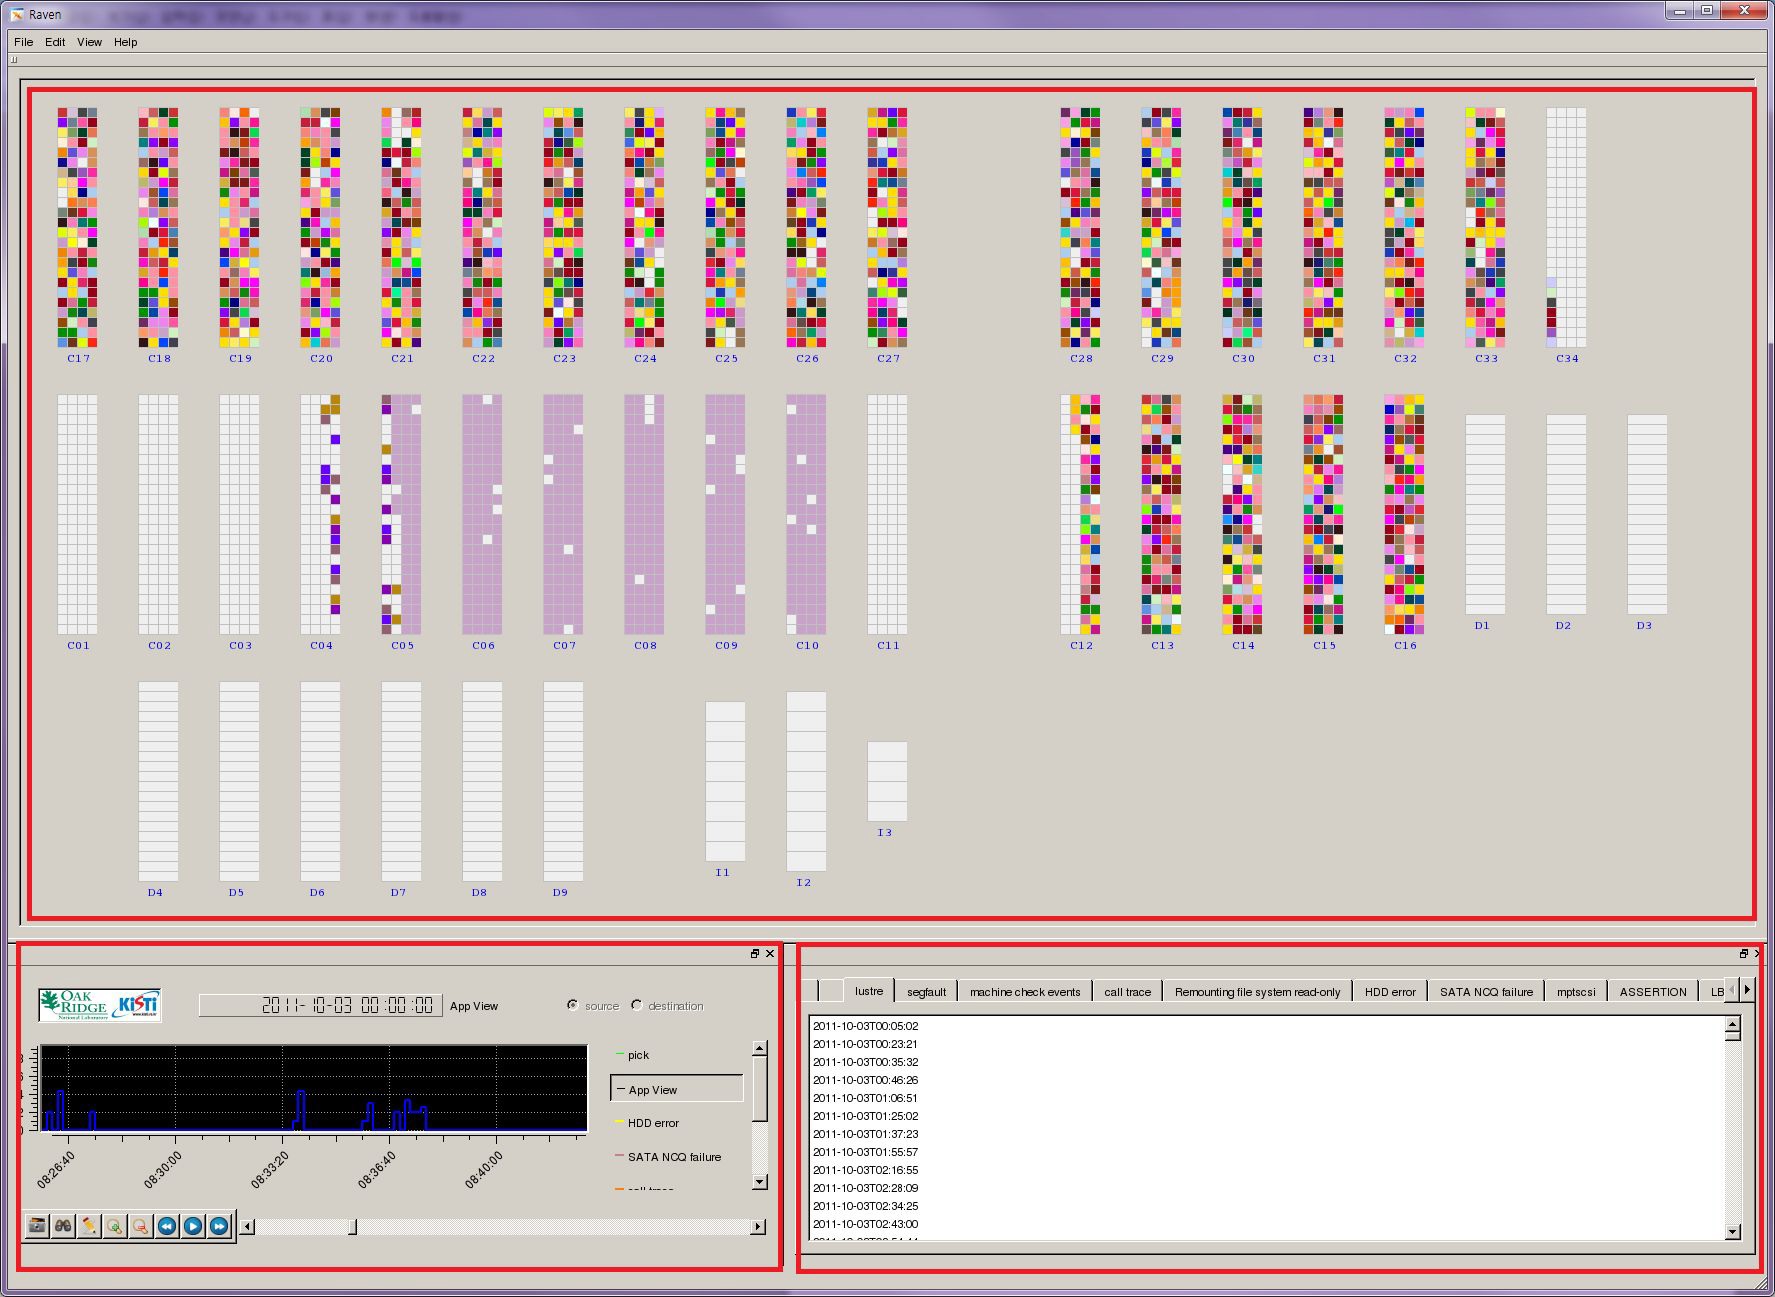Switch to the segfault tab
Viewport: 1775px width, 1297px height.
[926, 992]
